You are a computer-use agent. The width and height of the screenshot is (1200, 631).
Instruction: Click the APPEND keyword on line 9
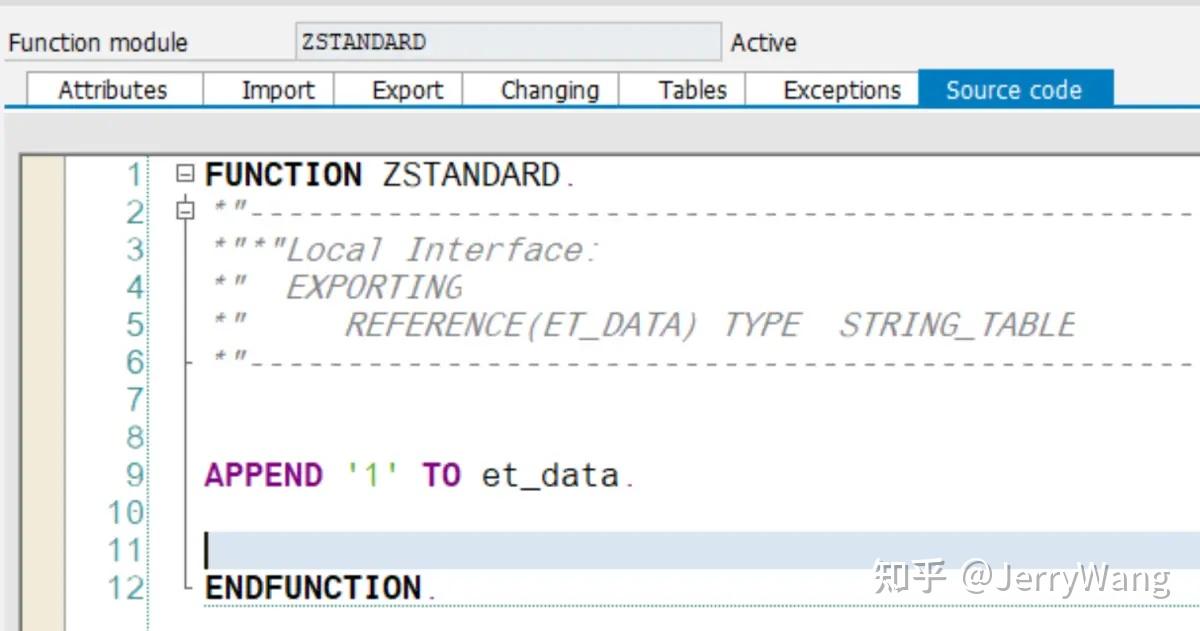264,475
